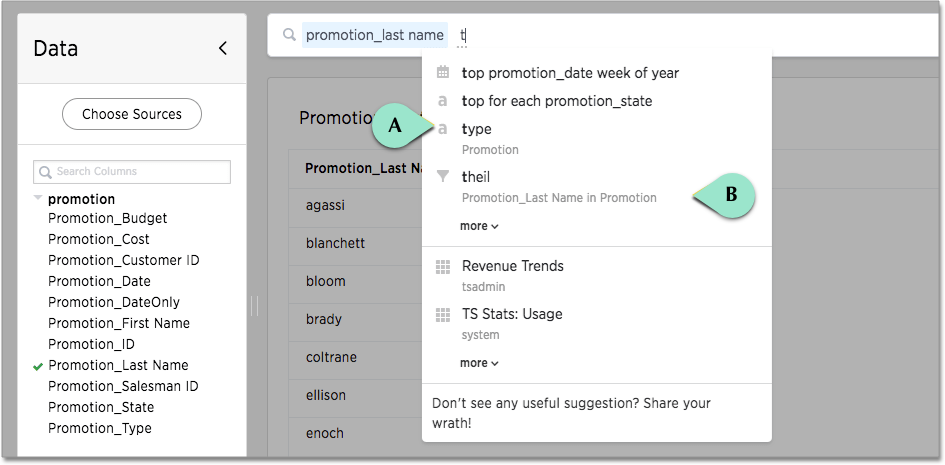Image resolution: width=945 pixels, height=465 pixels.
Task: Click the magnifier icon in search bar
Action: 289,36
